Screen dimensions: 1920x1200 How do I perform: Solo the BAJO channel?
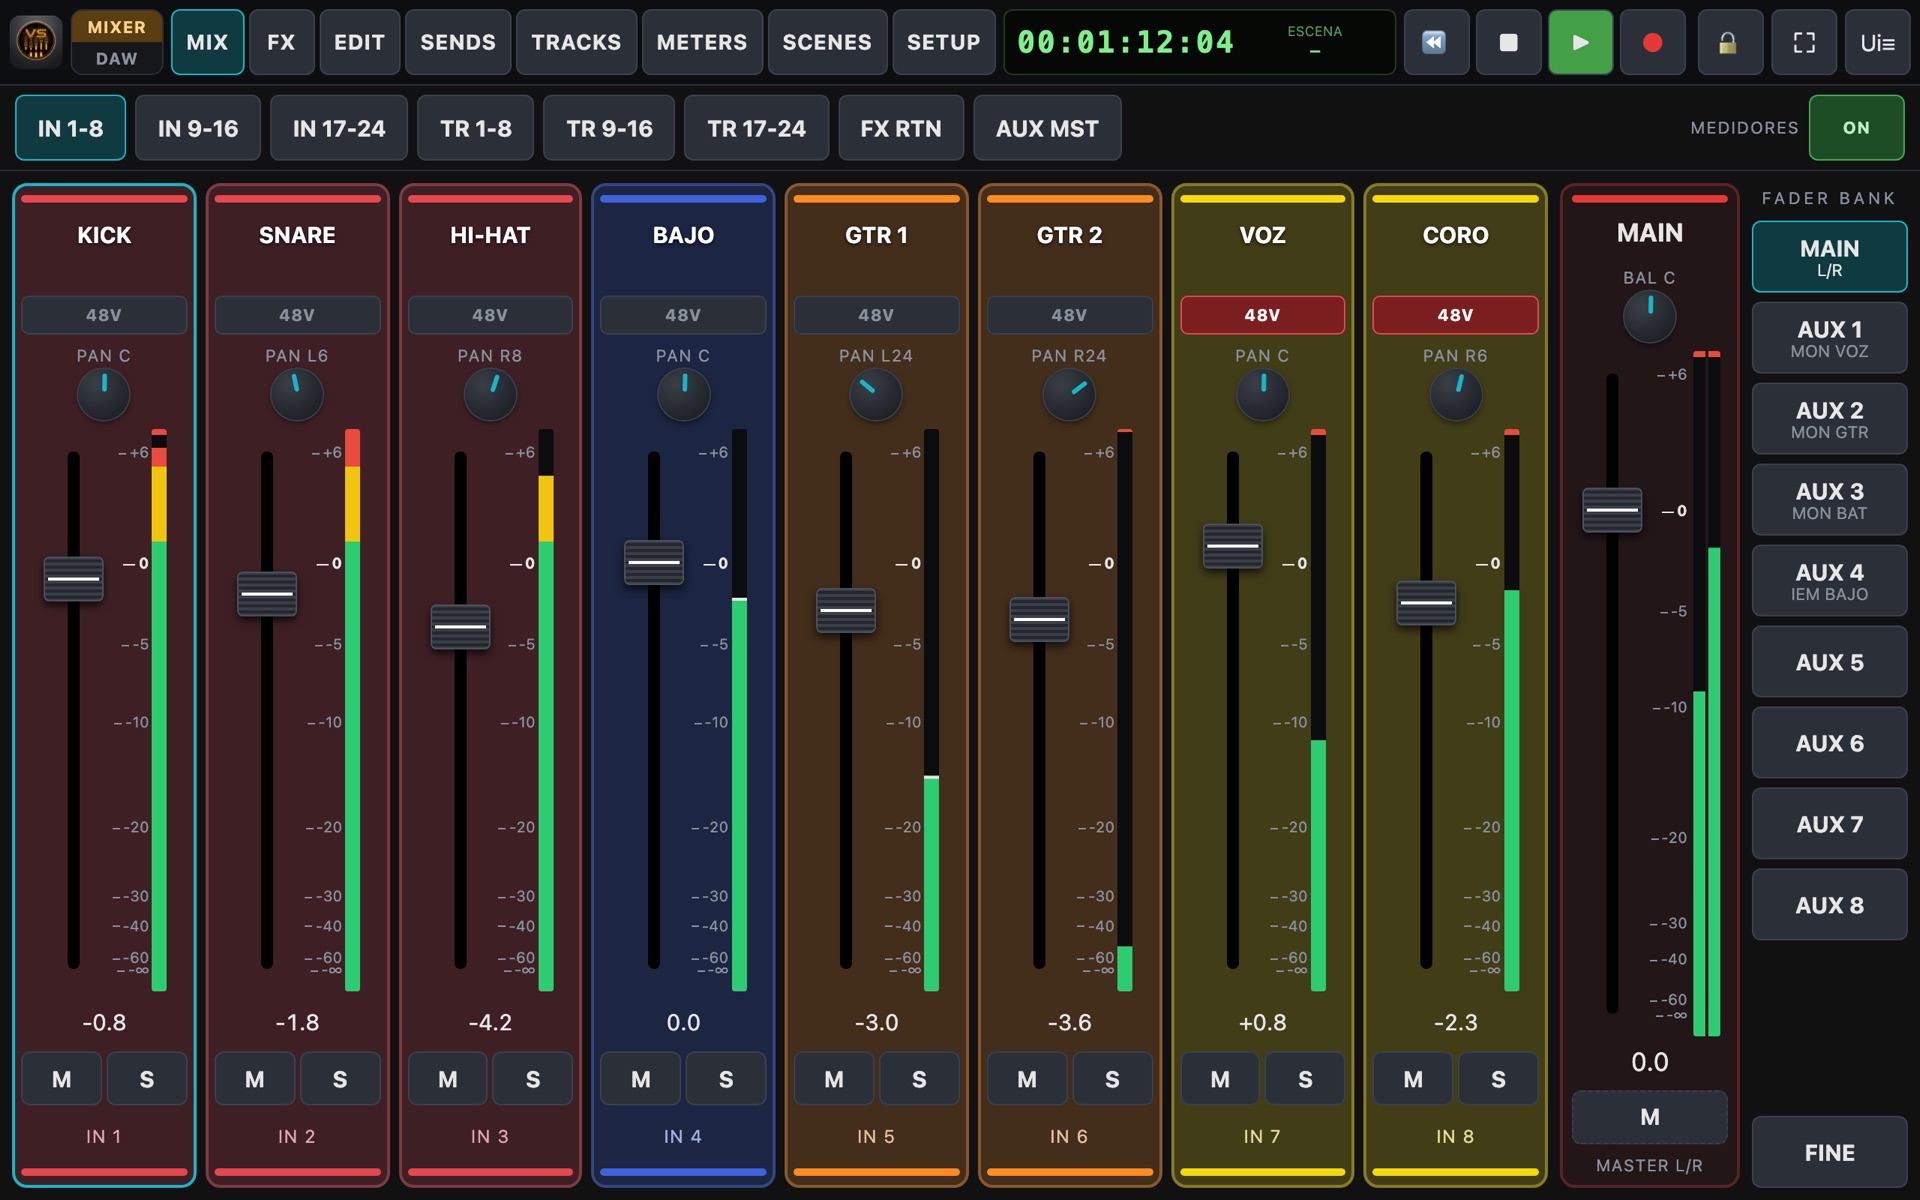point(726,1079)
